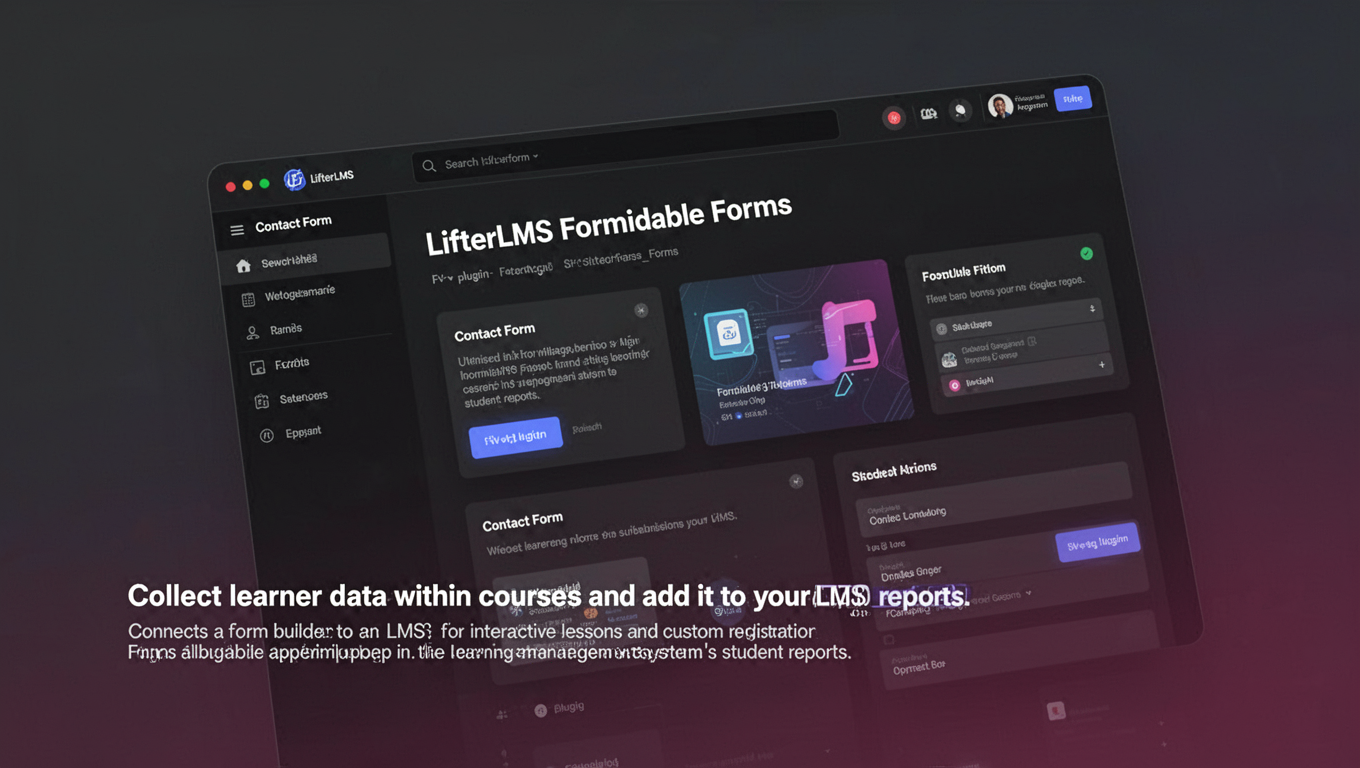1360x768 pixels.
Task: Click the sort arrows on the Formidable Form card
Action: click(1093, 309)
